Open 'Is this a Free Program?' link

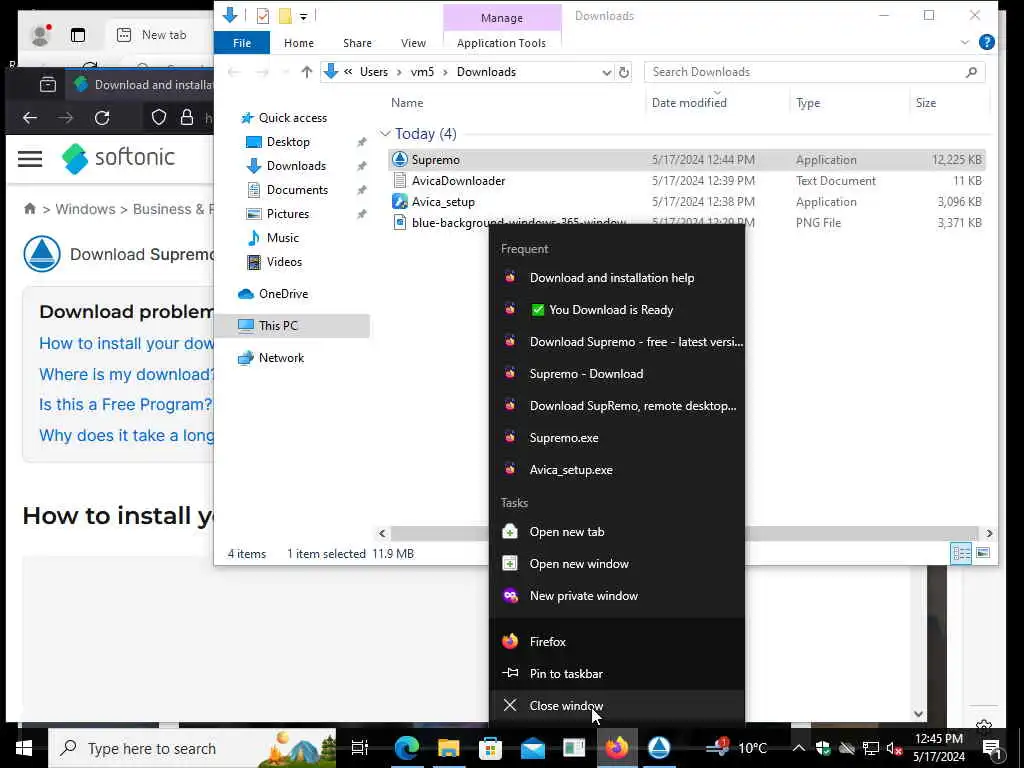coord(125,405)
